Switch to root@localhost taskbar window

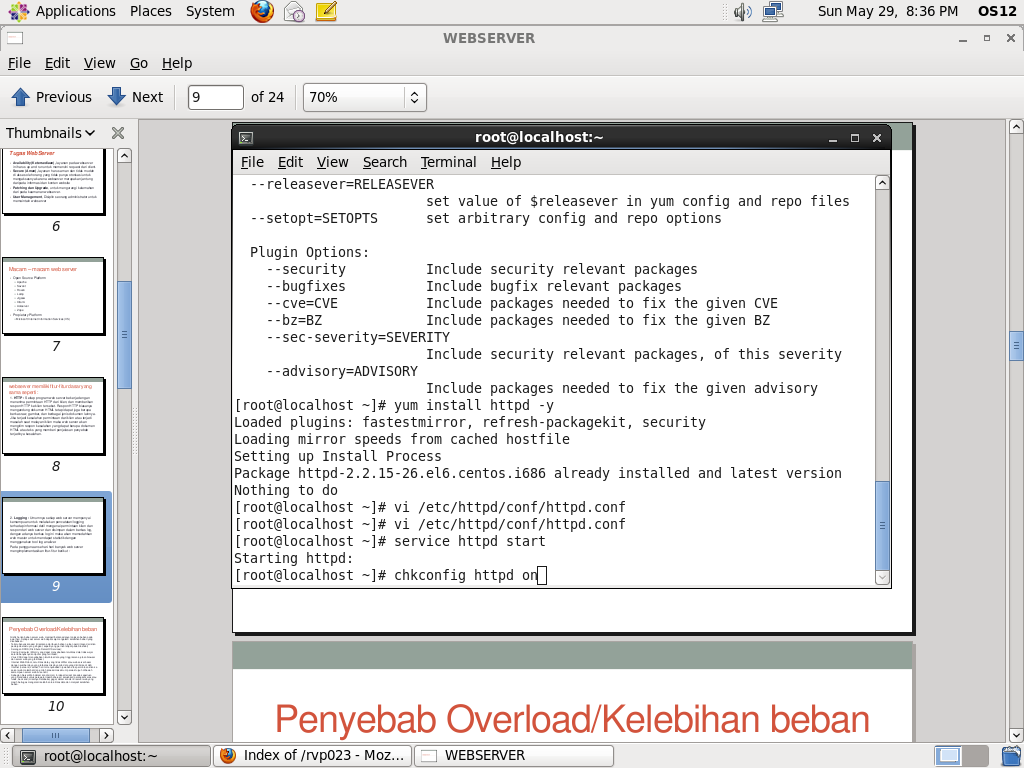point(111,756)
